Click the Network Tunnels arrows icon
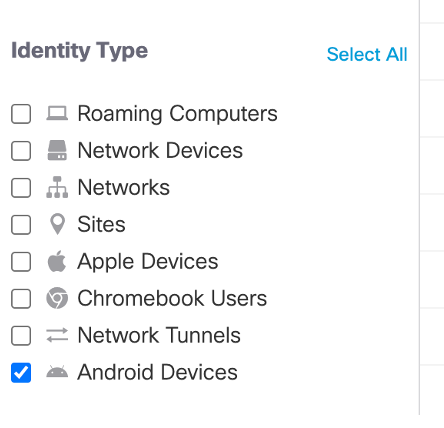Image resolution: width=444 pixels, height=428 pixels. tap(57, 335)
